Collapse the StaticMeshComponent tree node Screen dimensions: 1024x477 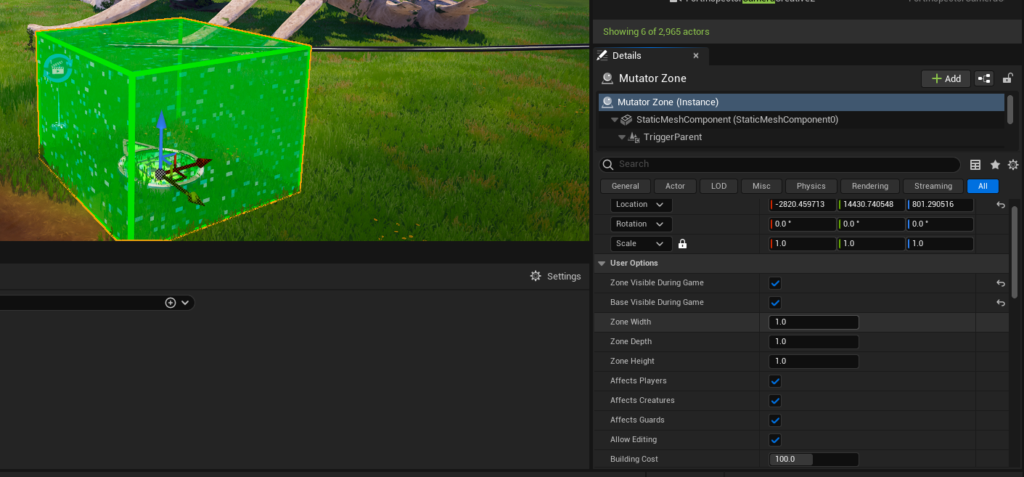pos(615,120)
